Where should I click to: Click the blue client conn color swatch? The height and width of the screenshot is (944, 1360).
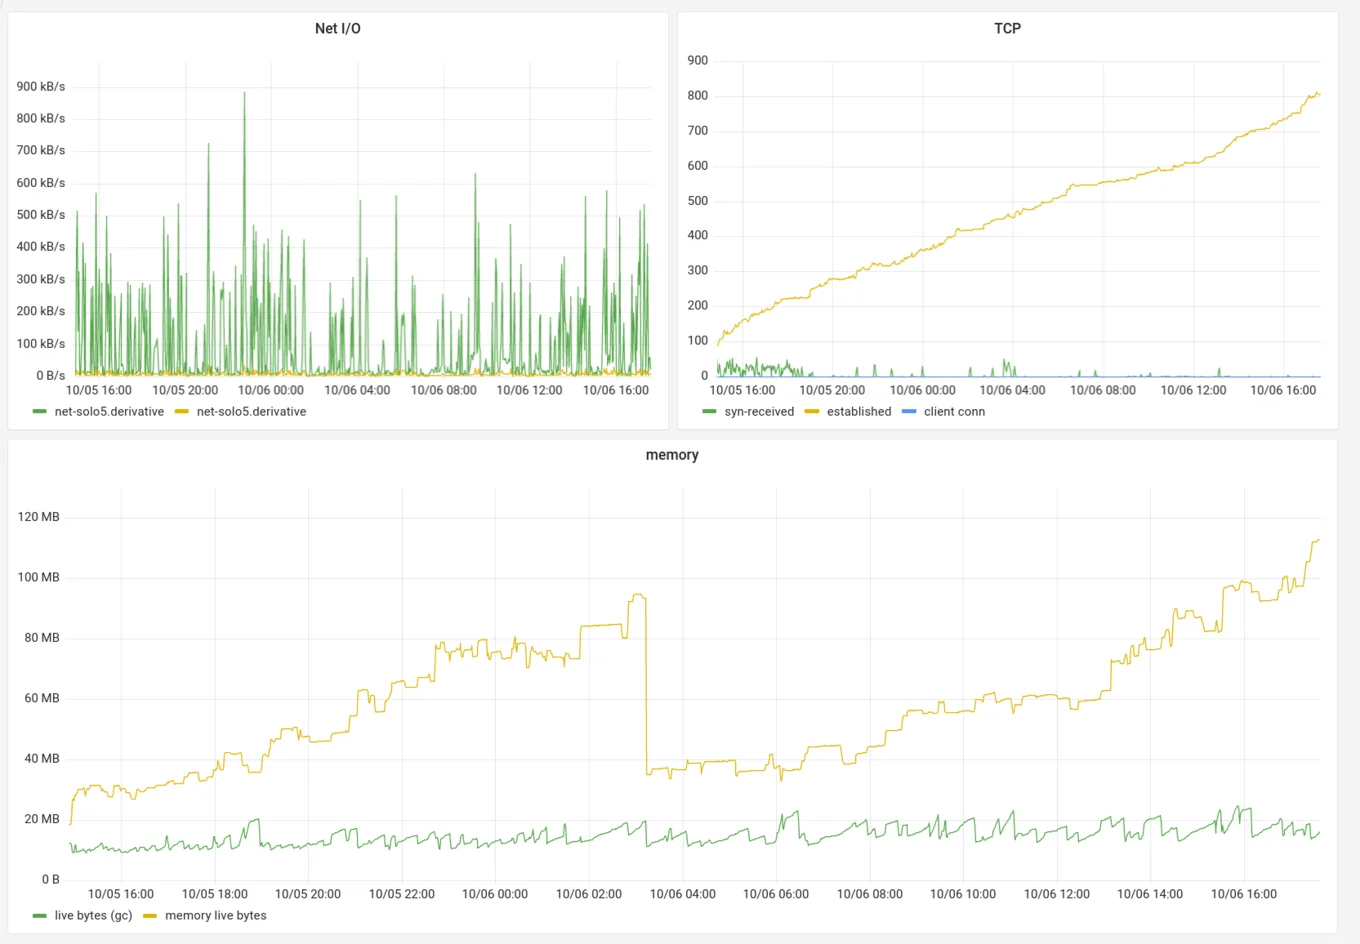911,411
